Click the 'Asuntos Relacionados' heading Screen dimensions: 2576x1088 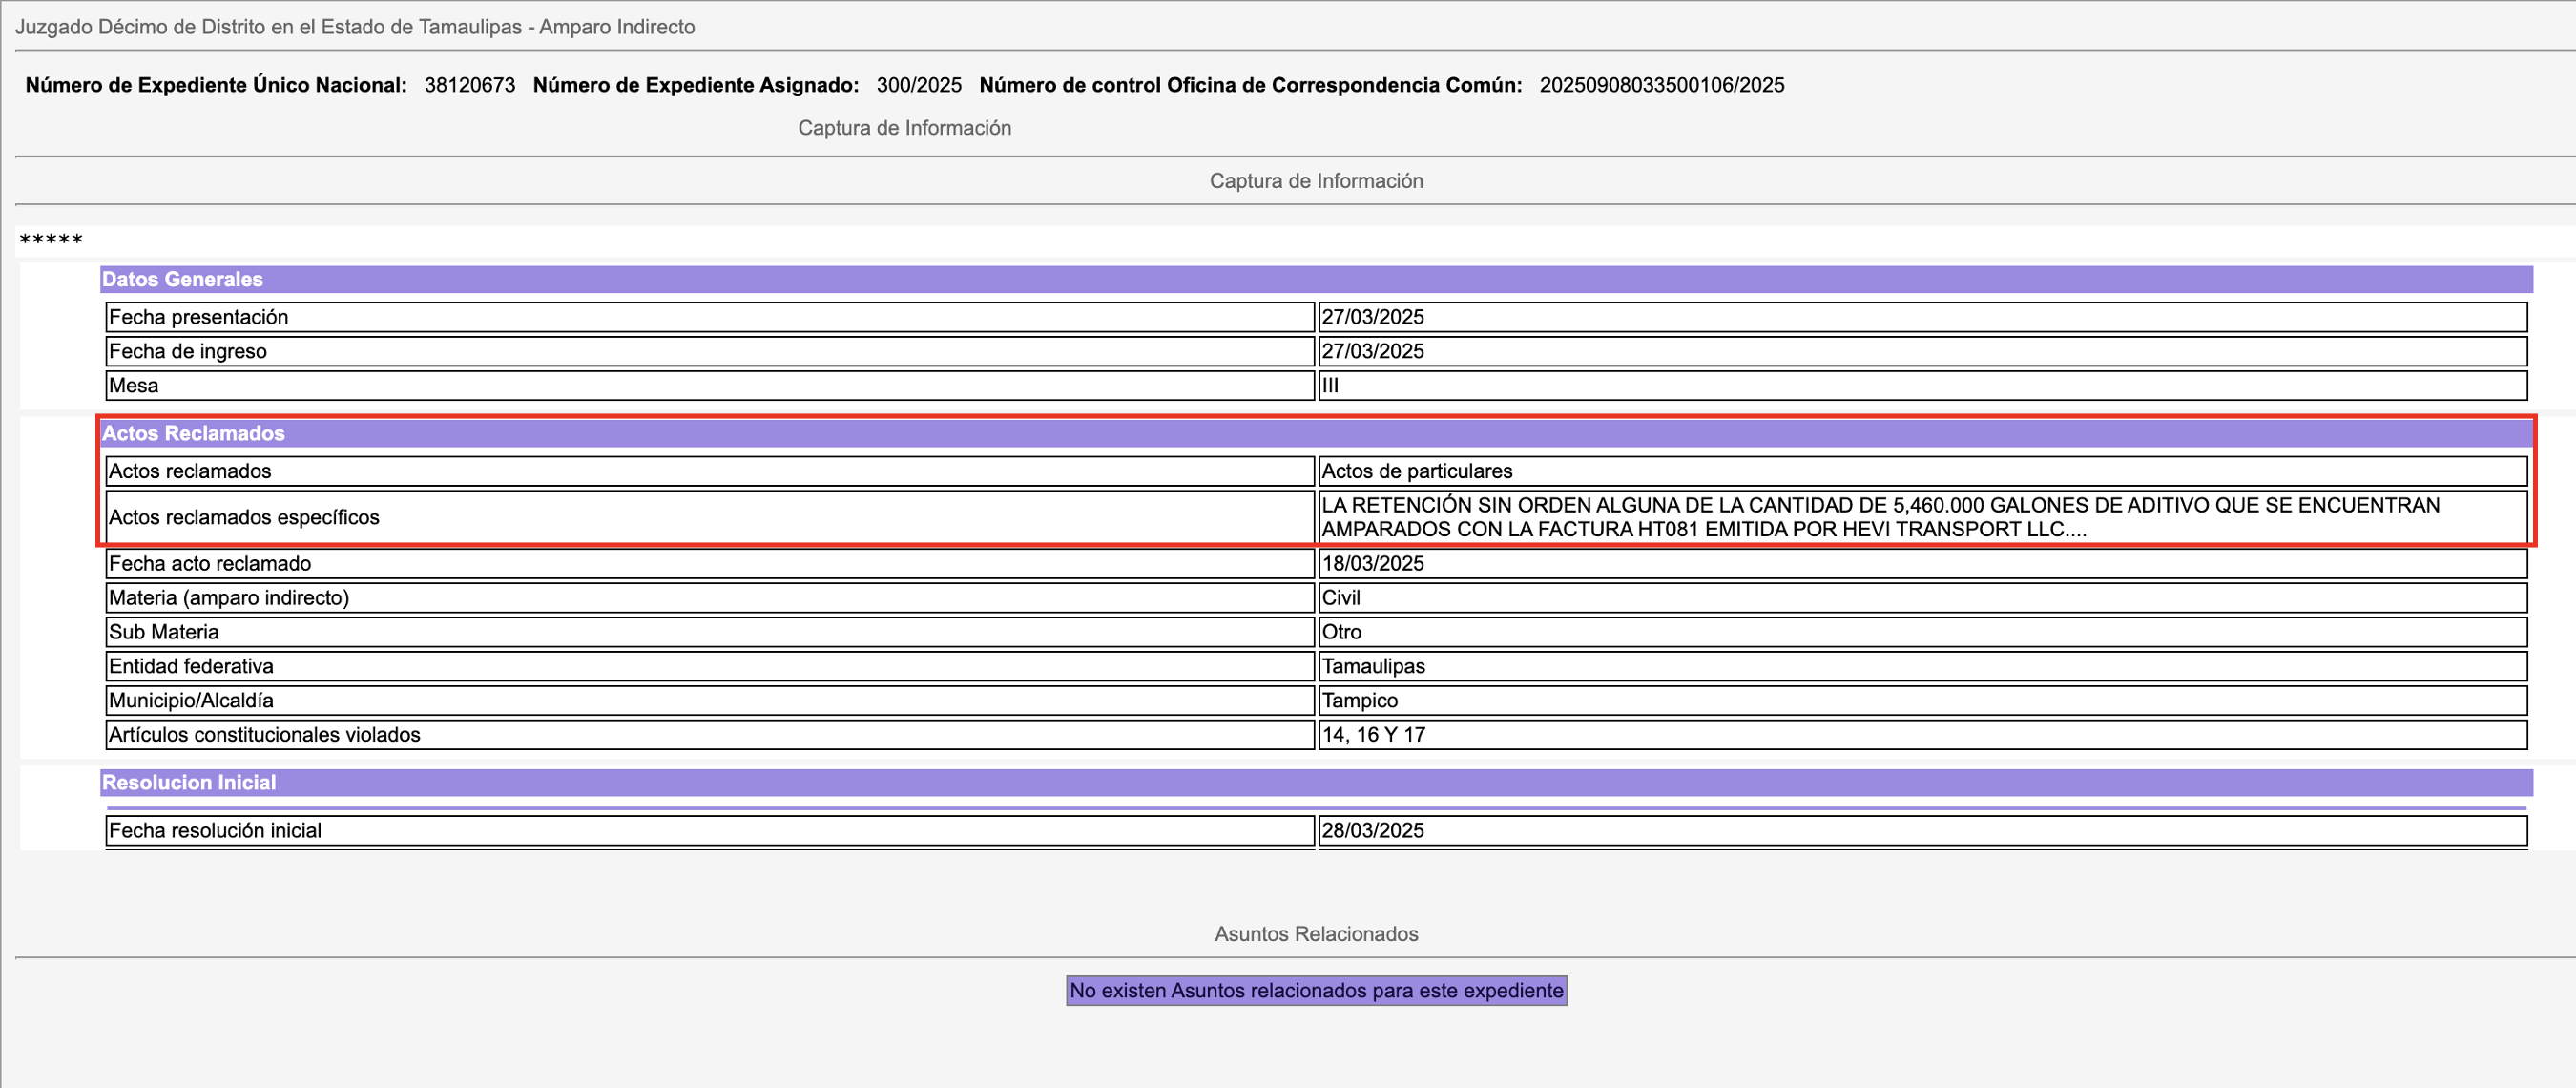[x=1316, y=933]
